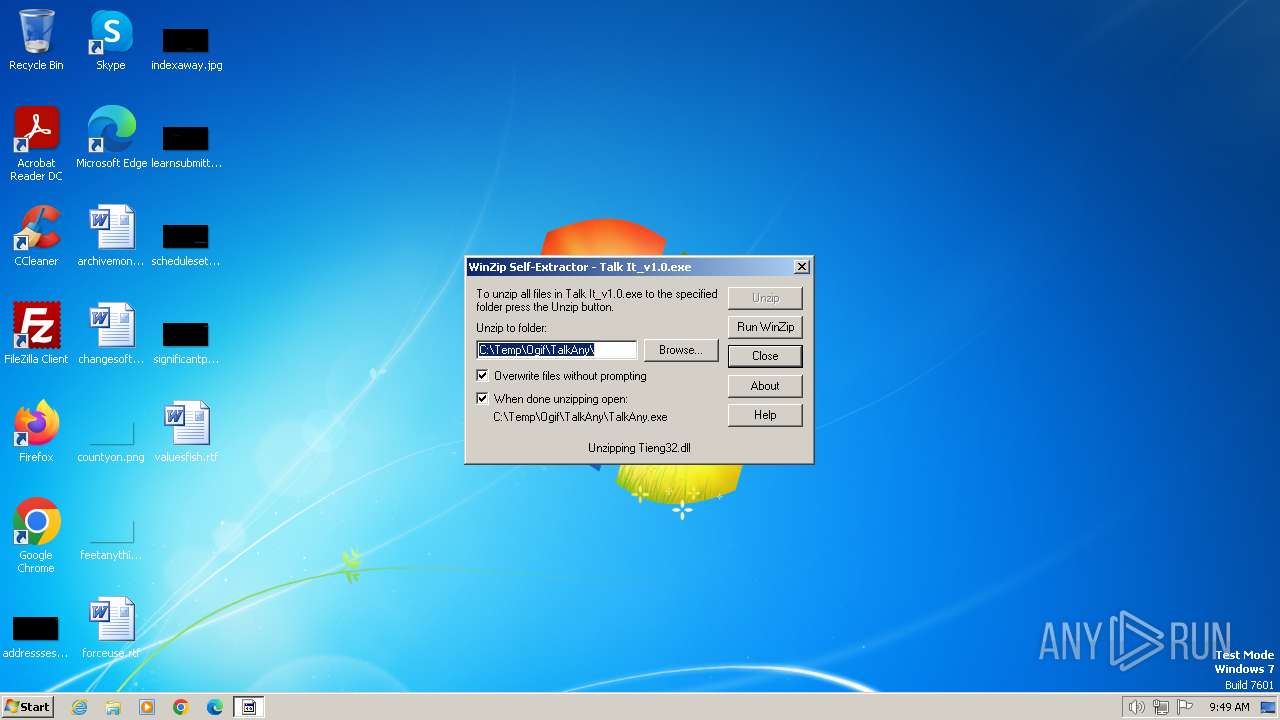The width and height of the screenshot is (1280, 720).
Task: Select the indexaway.jpg desktop file
Action: tap(186, 48)
